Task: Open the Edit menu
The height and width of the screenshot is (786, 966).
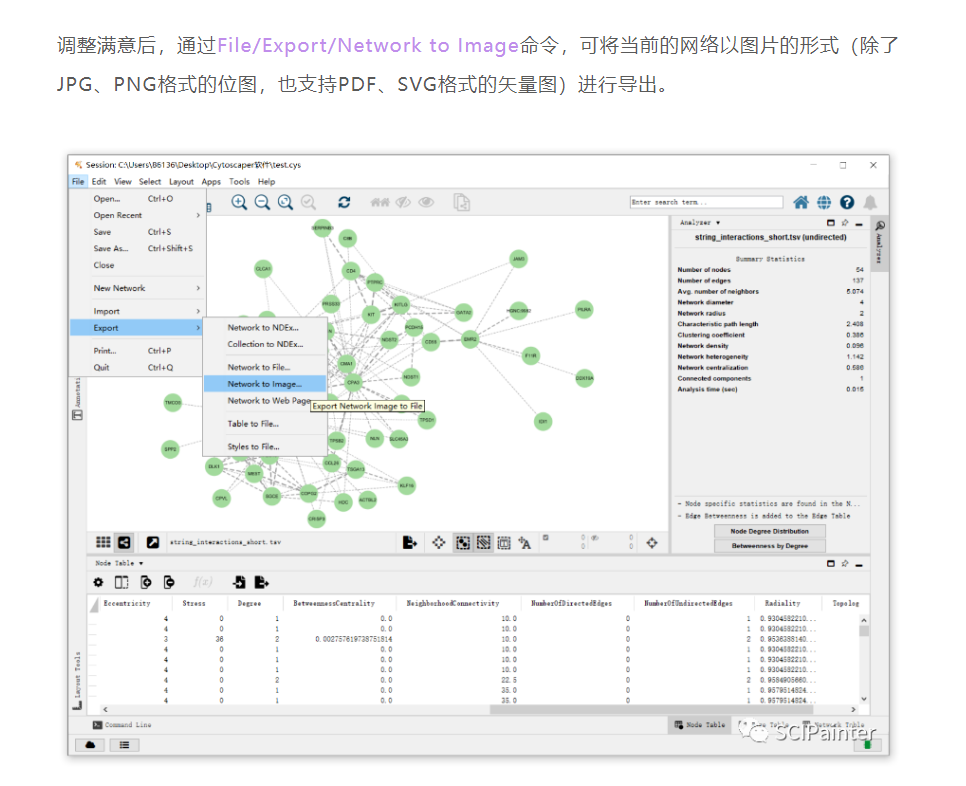Action: (x=99, y=182)
